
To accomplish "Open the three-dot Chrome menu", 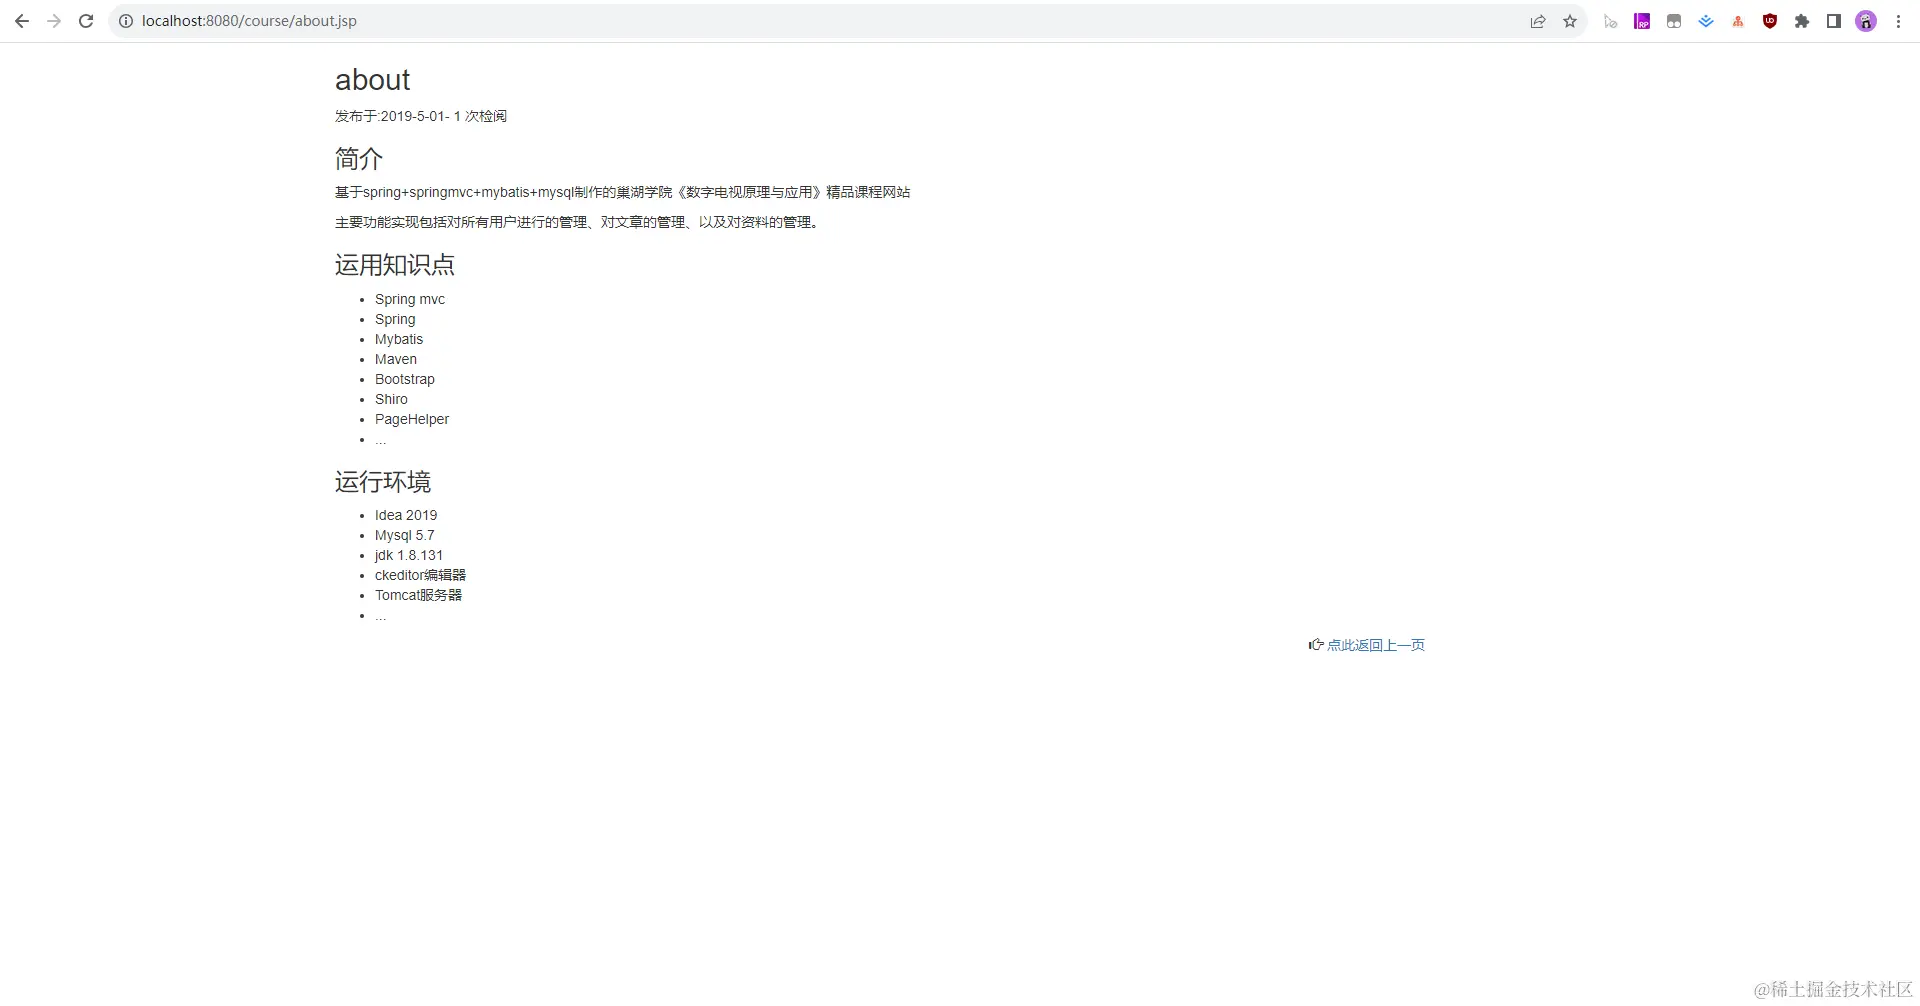I will pyautogui.click(x=1899, y=20).
